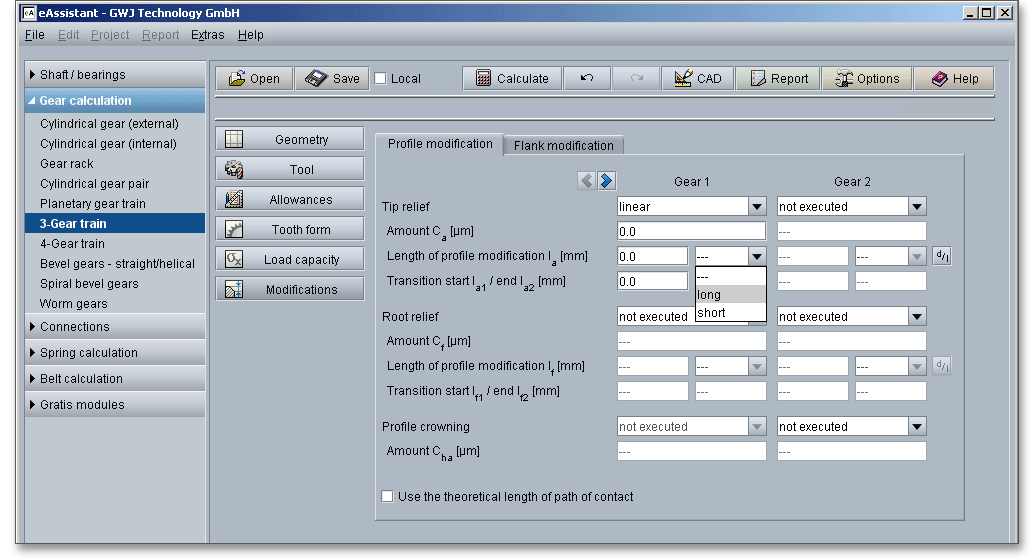This screenshot has width=1034, height=559.
Task: Open the Tooth form panel button
Action: pyautogui.click(x=290, y=230)
